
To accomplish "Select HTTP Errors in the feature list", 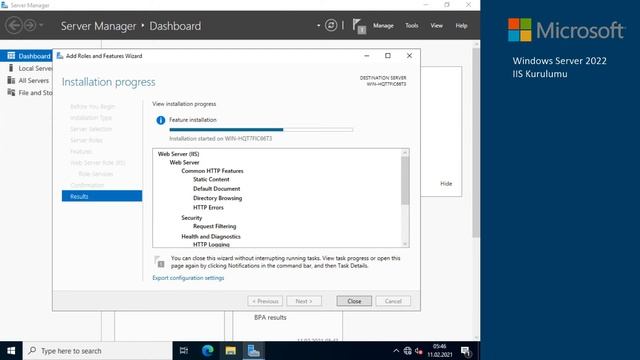I will [208, 207].
